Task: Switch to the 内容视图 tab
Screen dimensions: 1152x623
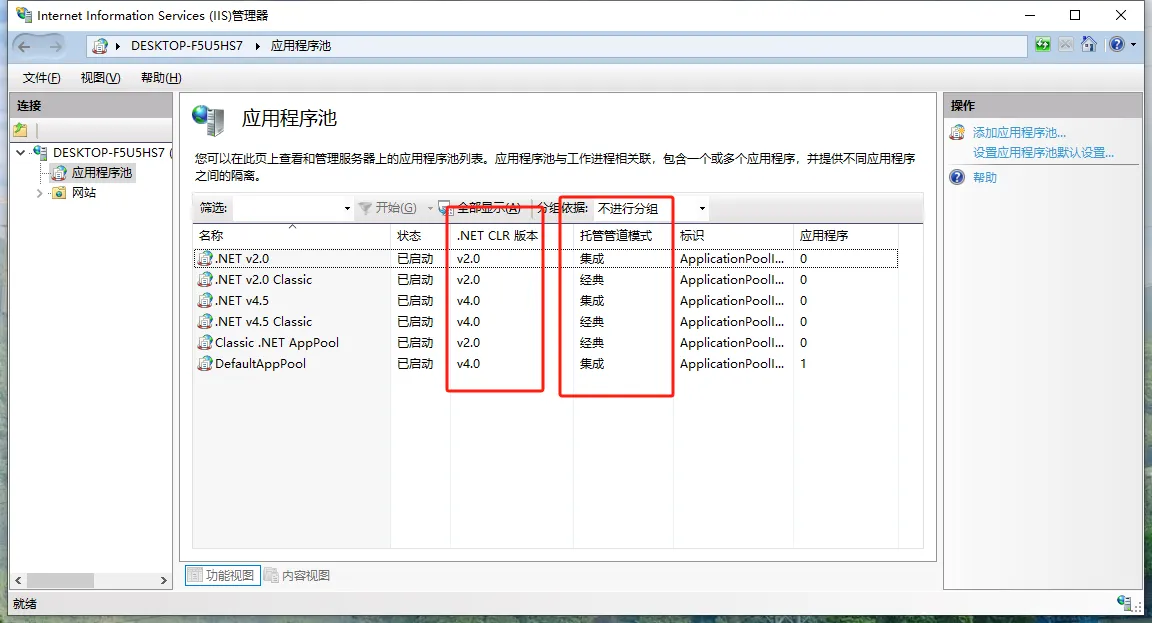Action: [298, 575]
